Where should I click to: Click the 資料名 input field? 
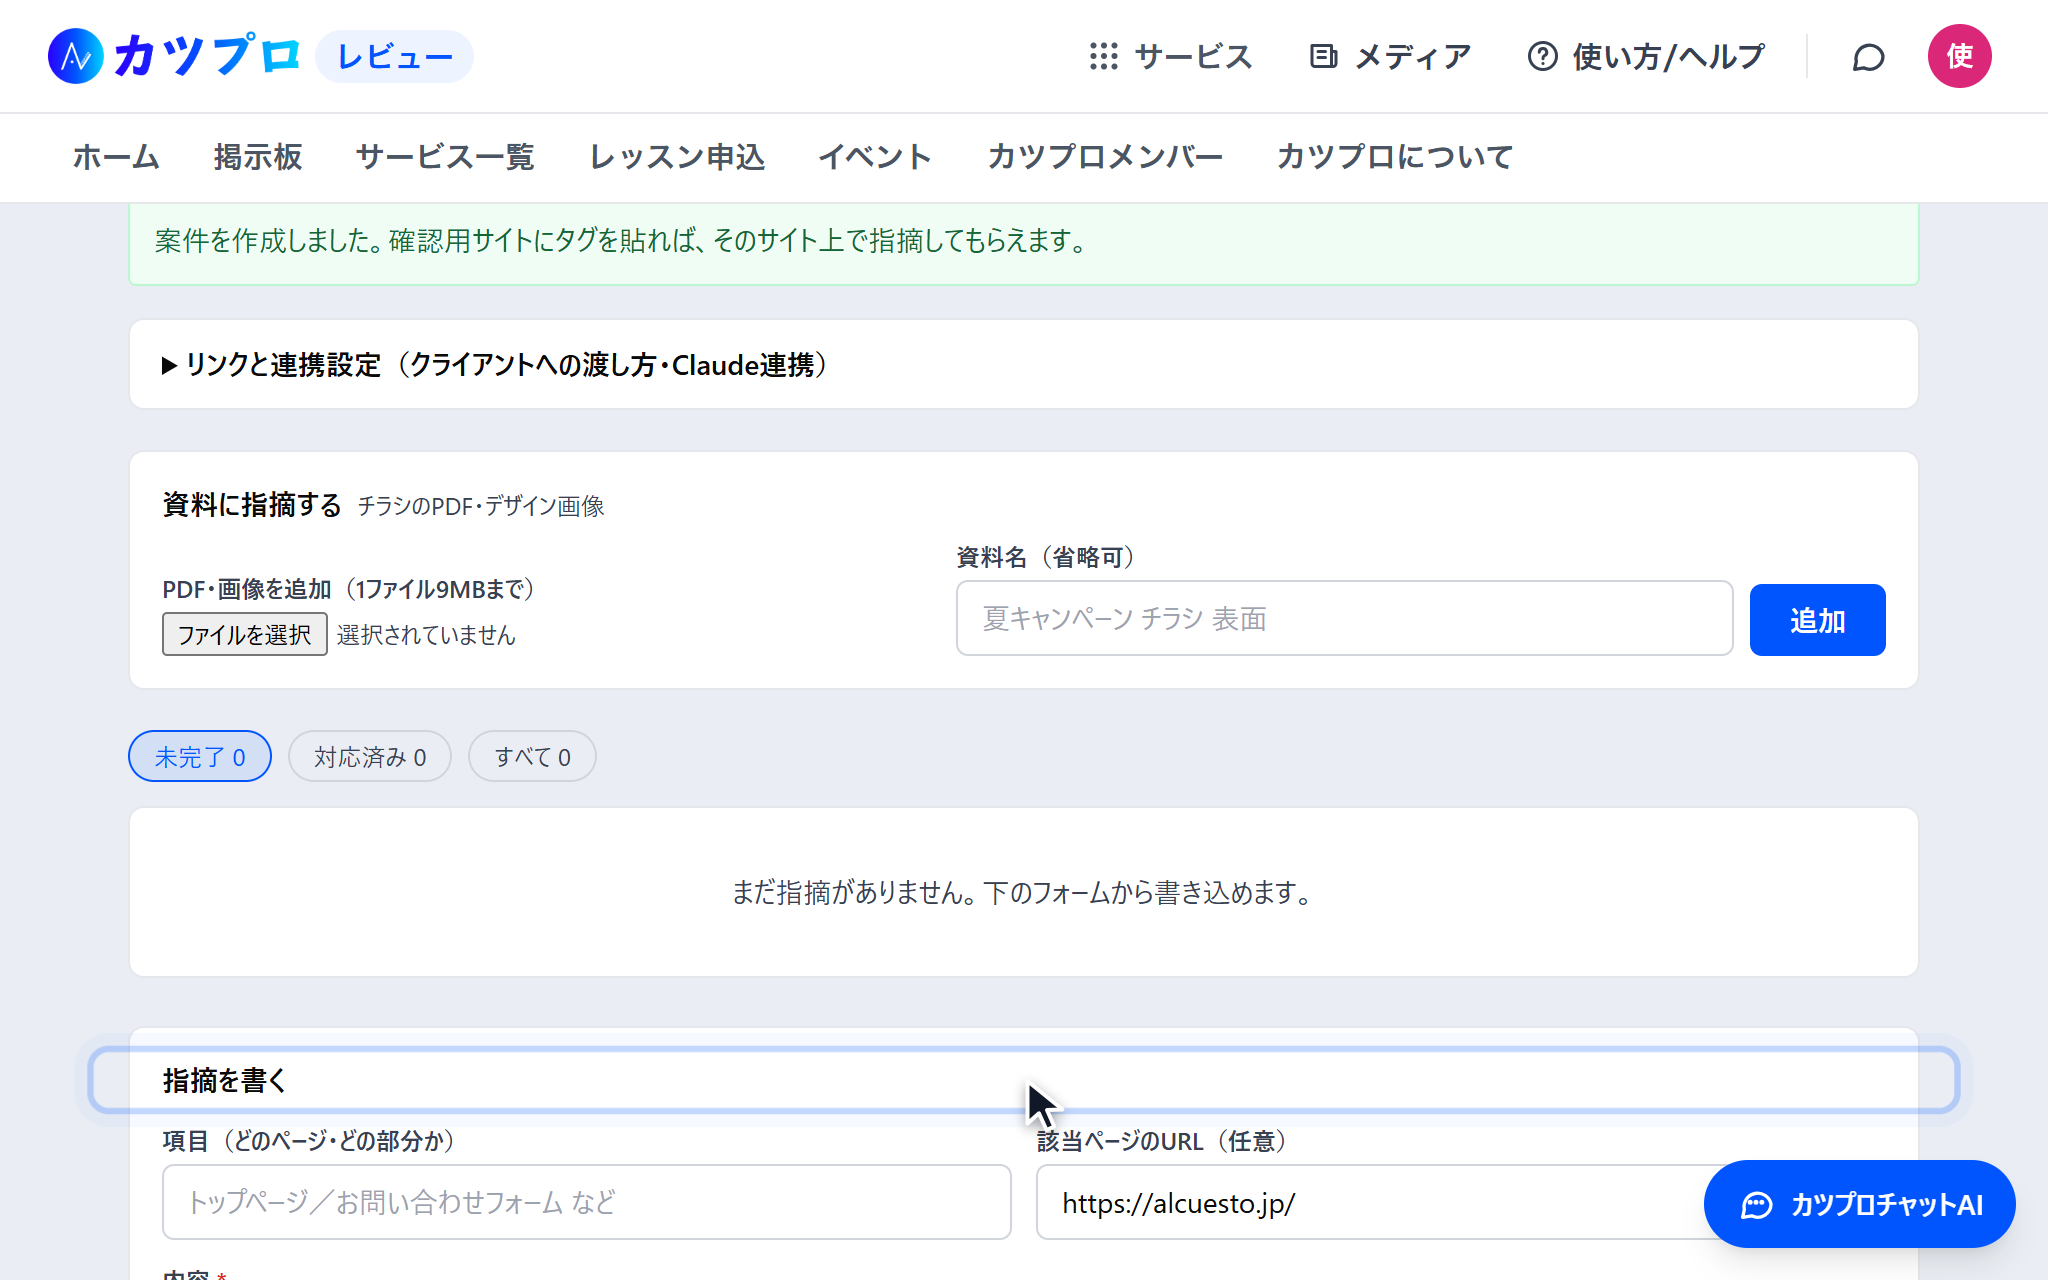pyautogui.click(x=1345, y=619)
